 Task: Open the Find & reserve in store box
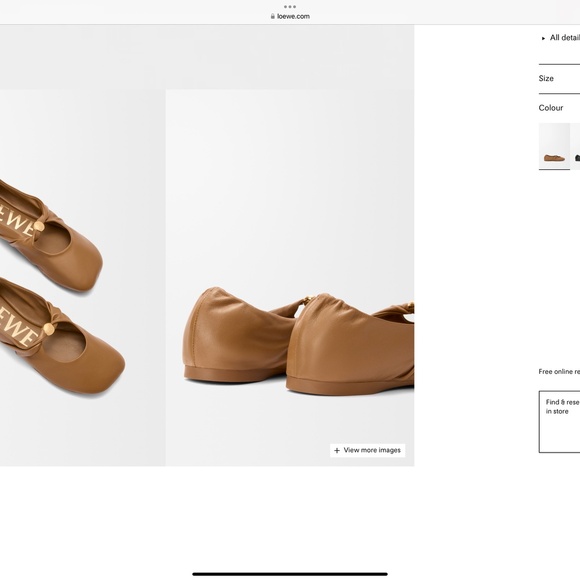559,422
